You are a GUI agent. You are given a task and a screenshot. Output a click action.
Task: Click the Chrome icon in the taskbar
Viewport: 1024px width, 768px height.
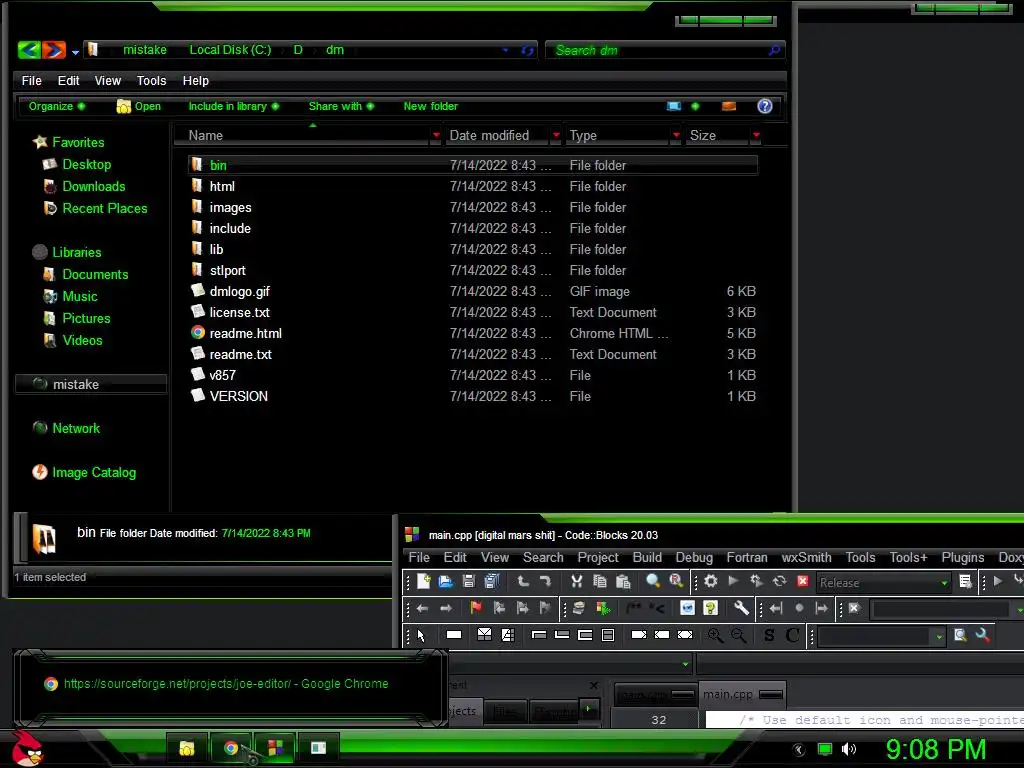coord(230,748)
